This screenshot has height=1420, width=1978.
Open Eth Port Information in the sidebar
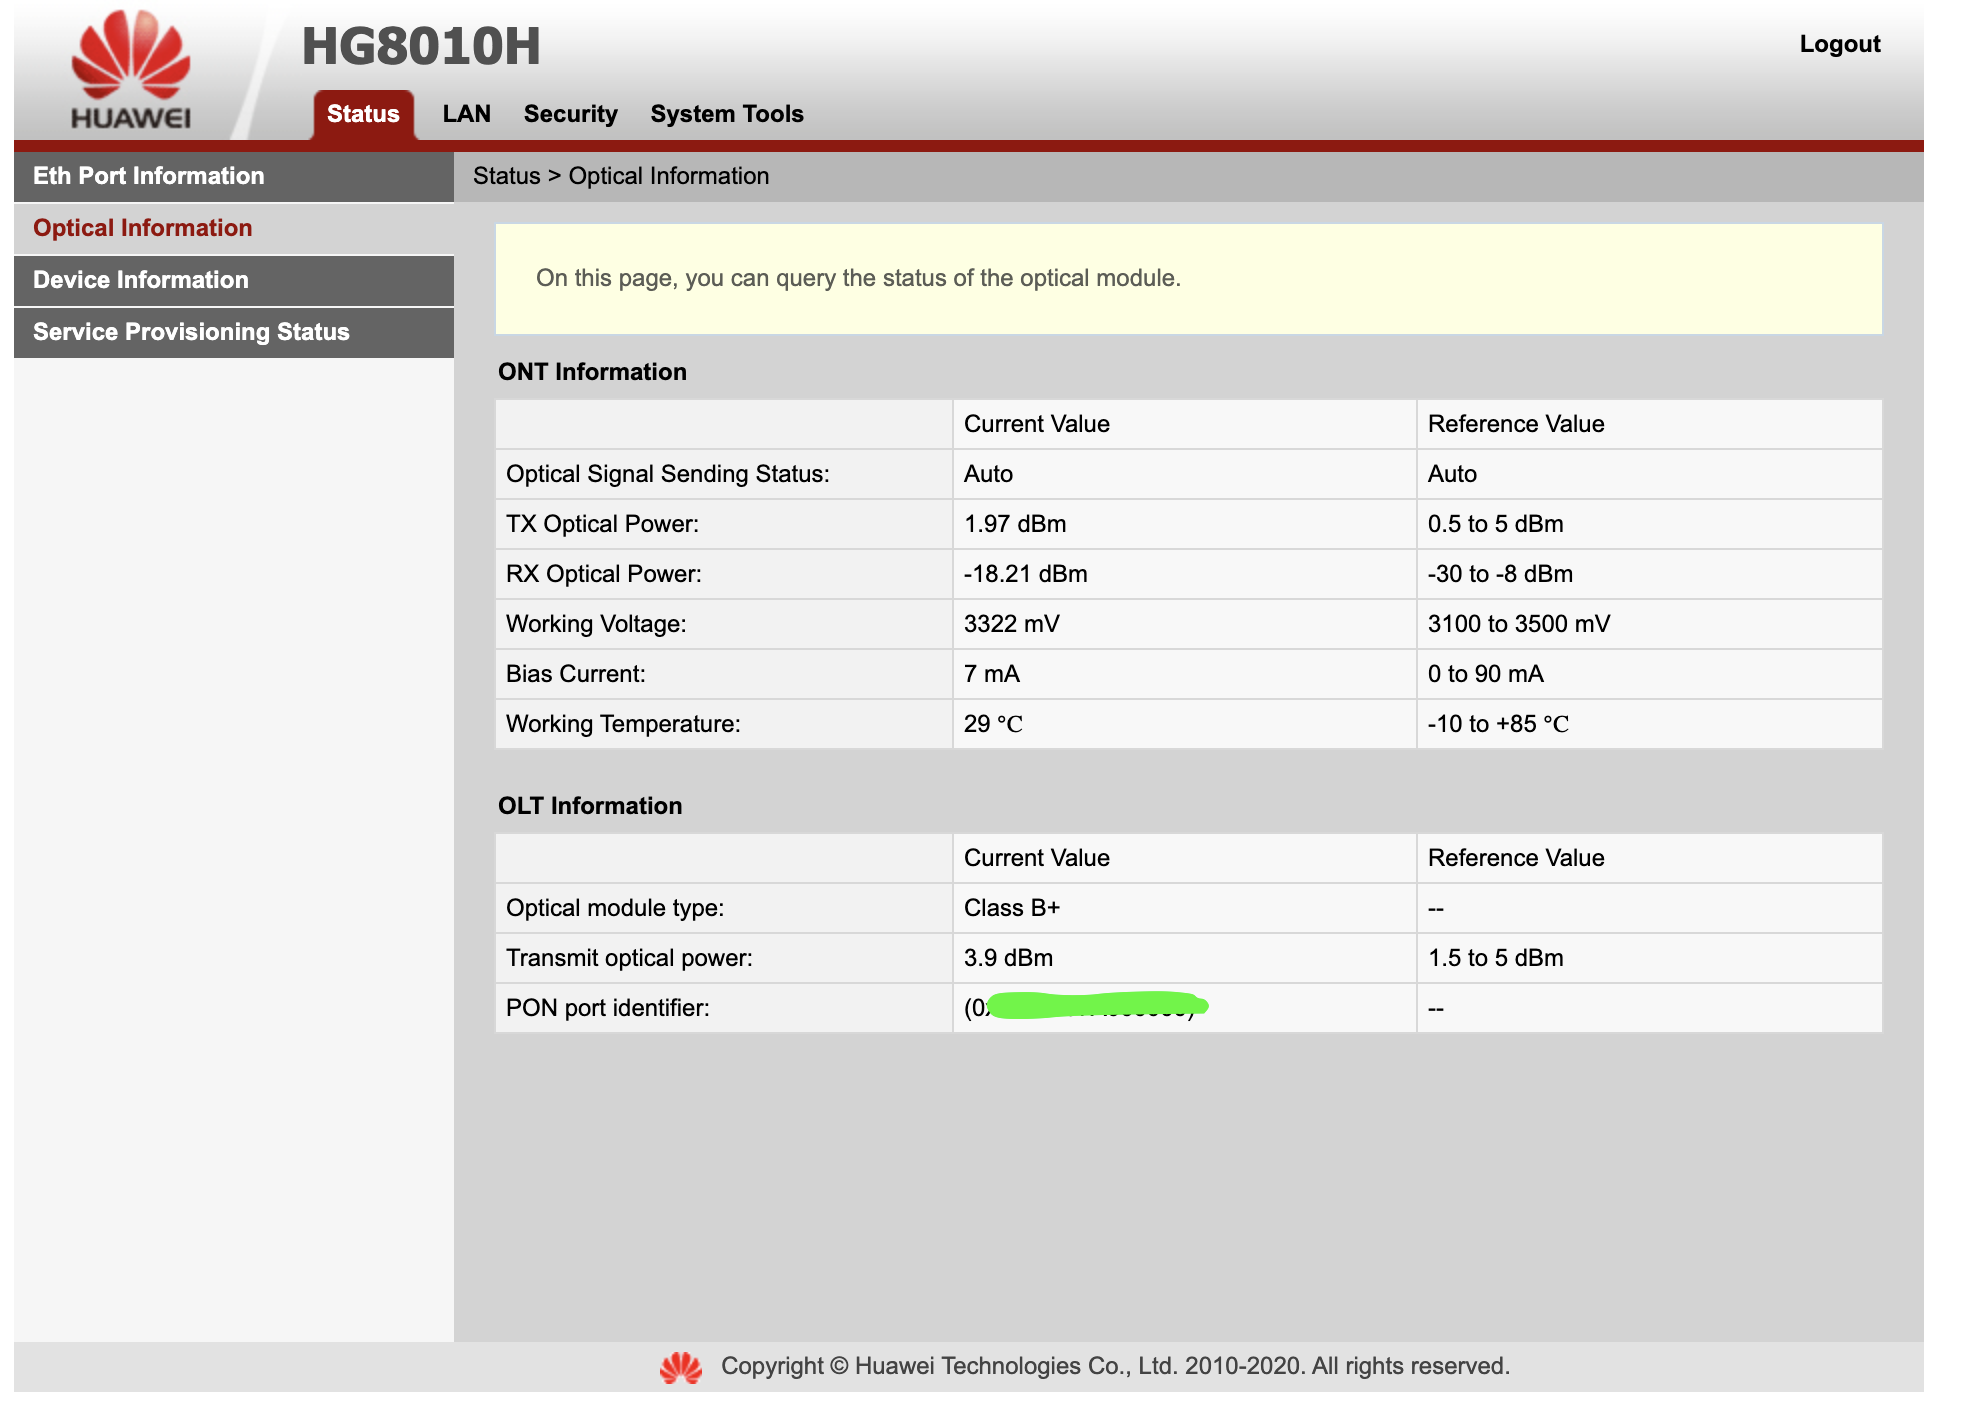click(148, 175)
